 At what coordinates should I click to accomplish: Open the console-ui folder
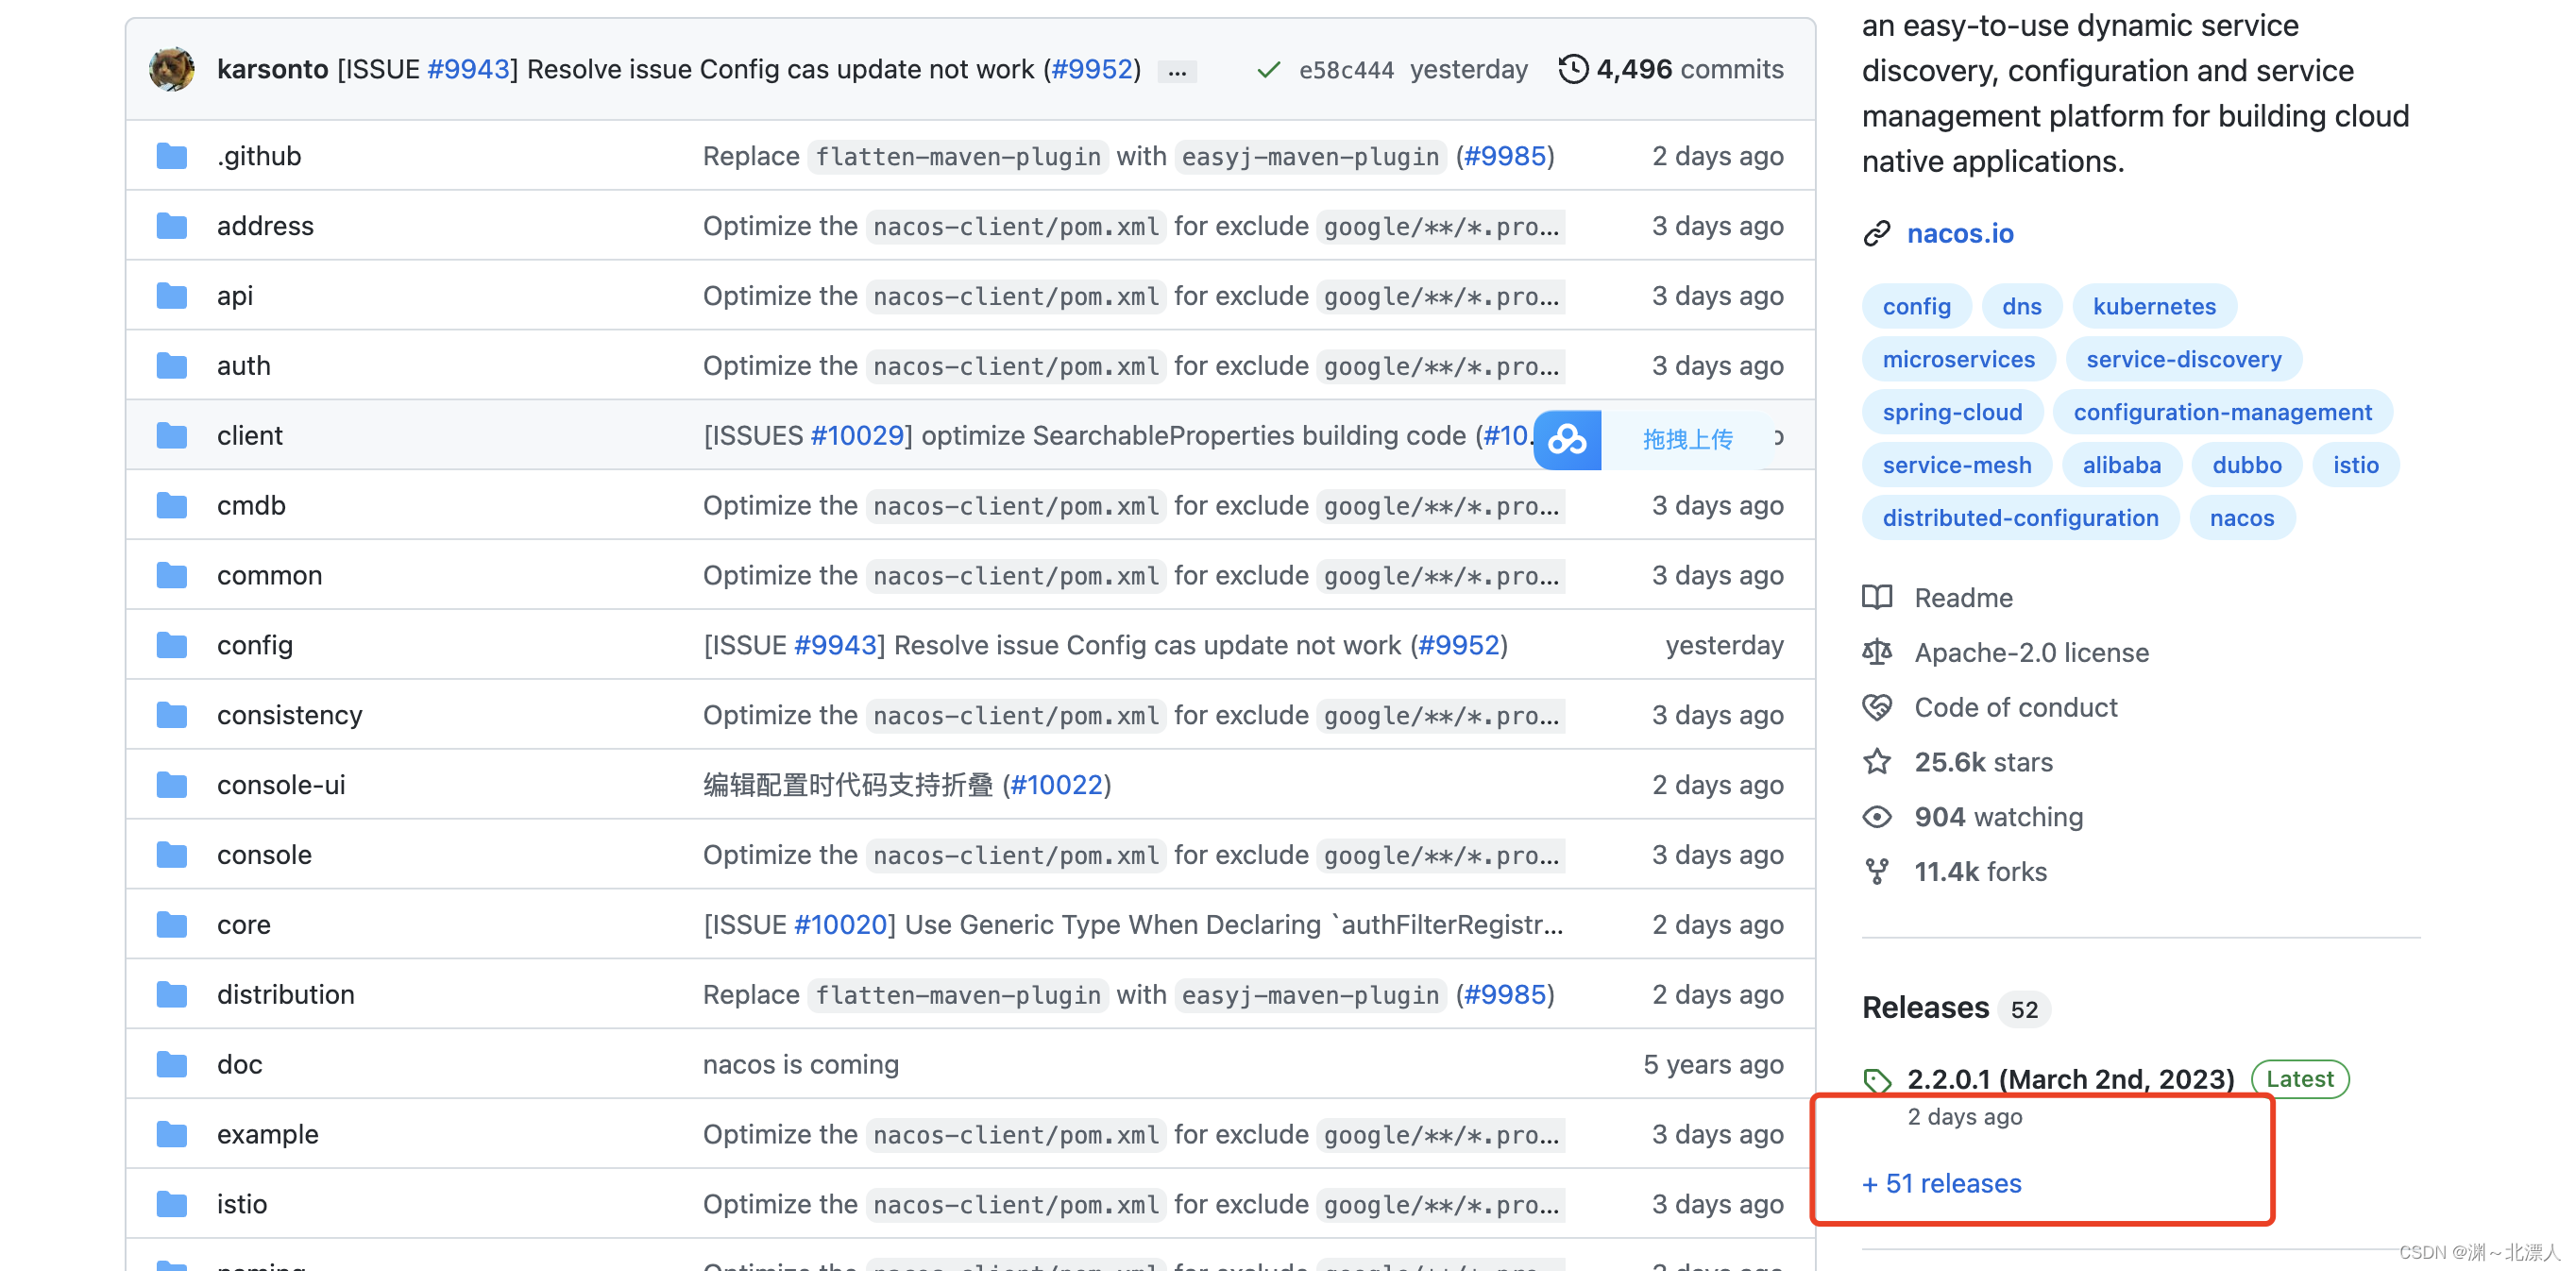pos(281,785)
